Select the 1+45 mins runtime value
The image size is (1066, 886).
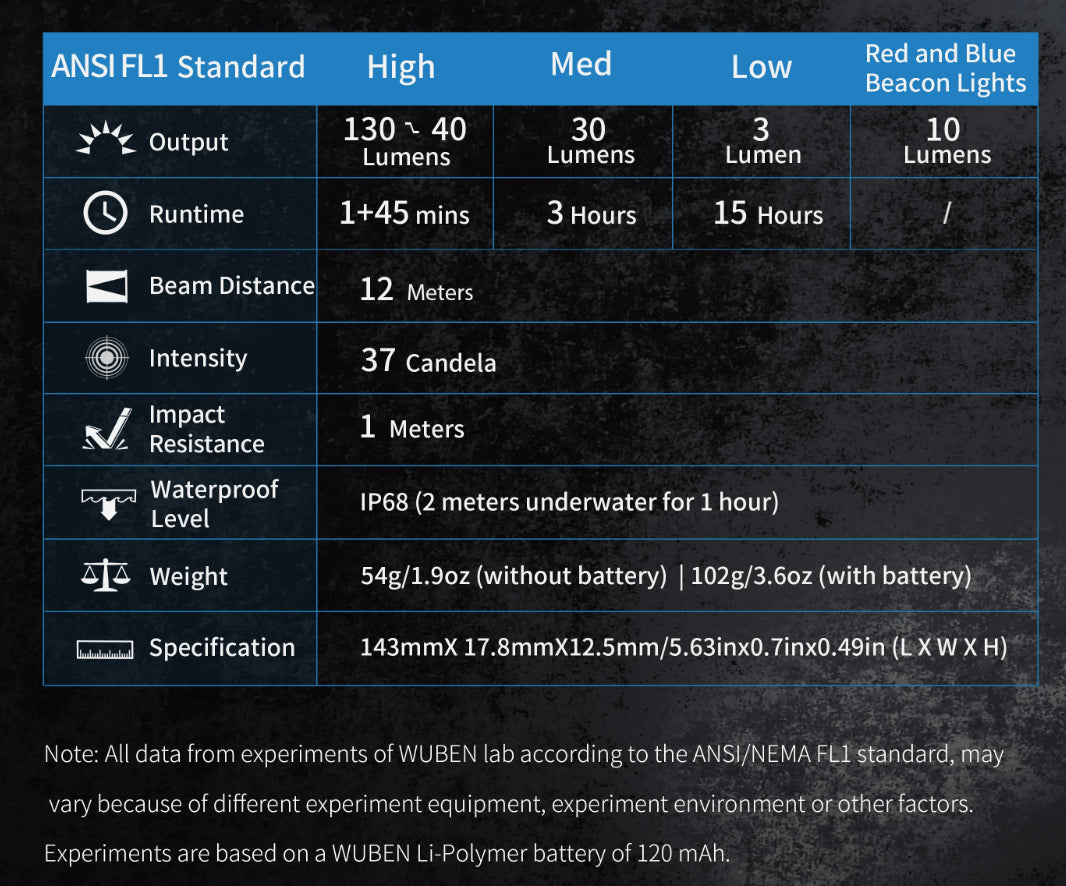[404, 214]
